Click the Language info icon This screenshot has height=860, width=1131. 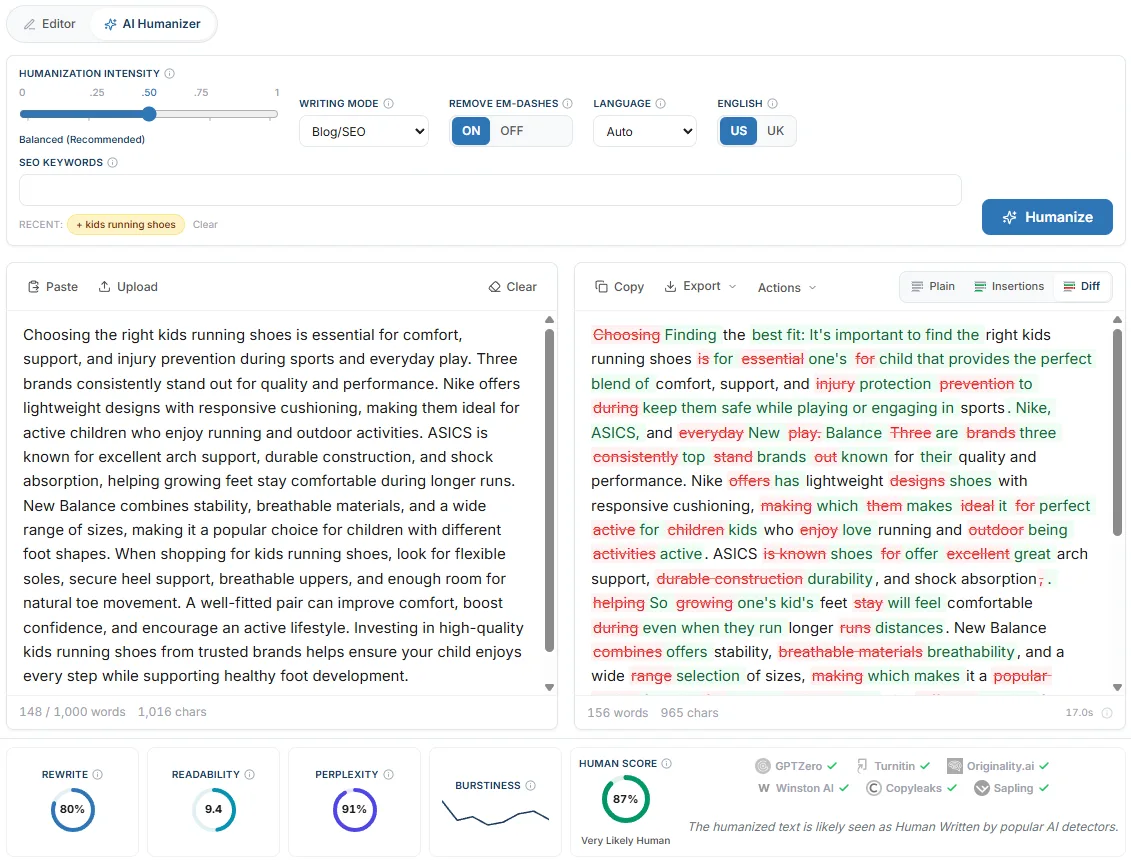tap(661, 103)
